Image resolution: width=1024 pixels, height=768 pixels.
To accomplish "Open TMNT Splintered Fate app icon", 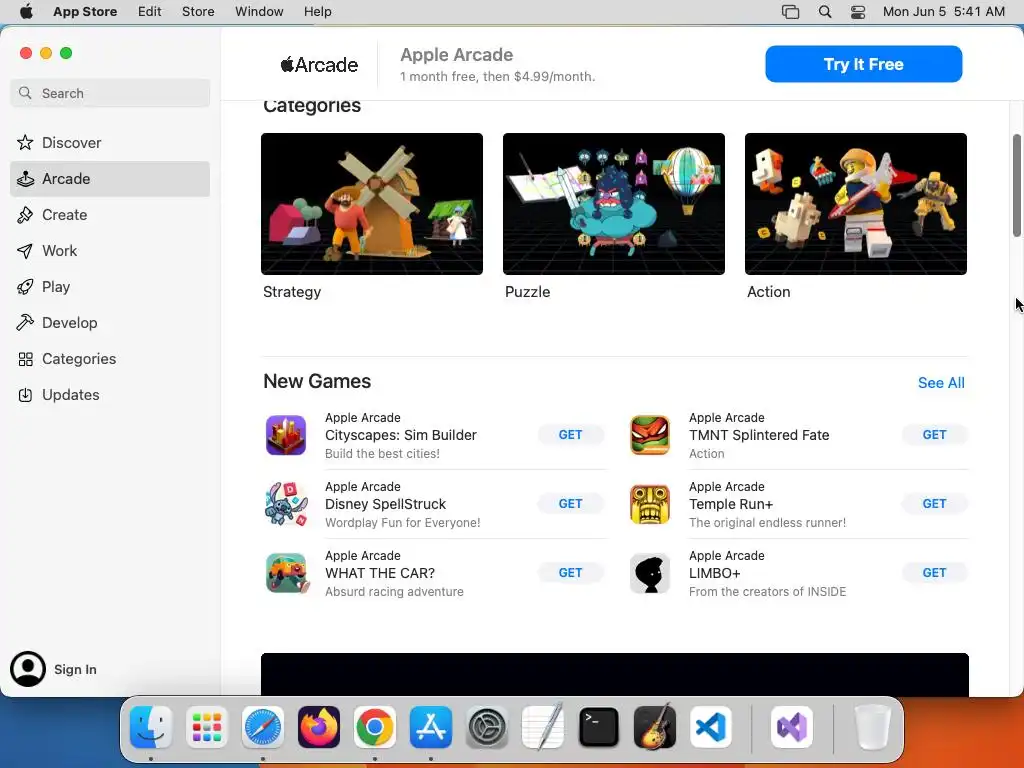I will 650,435.
